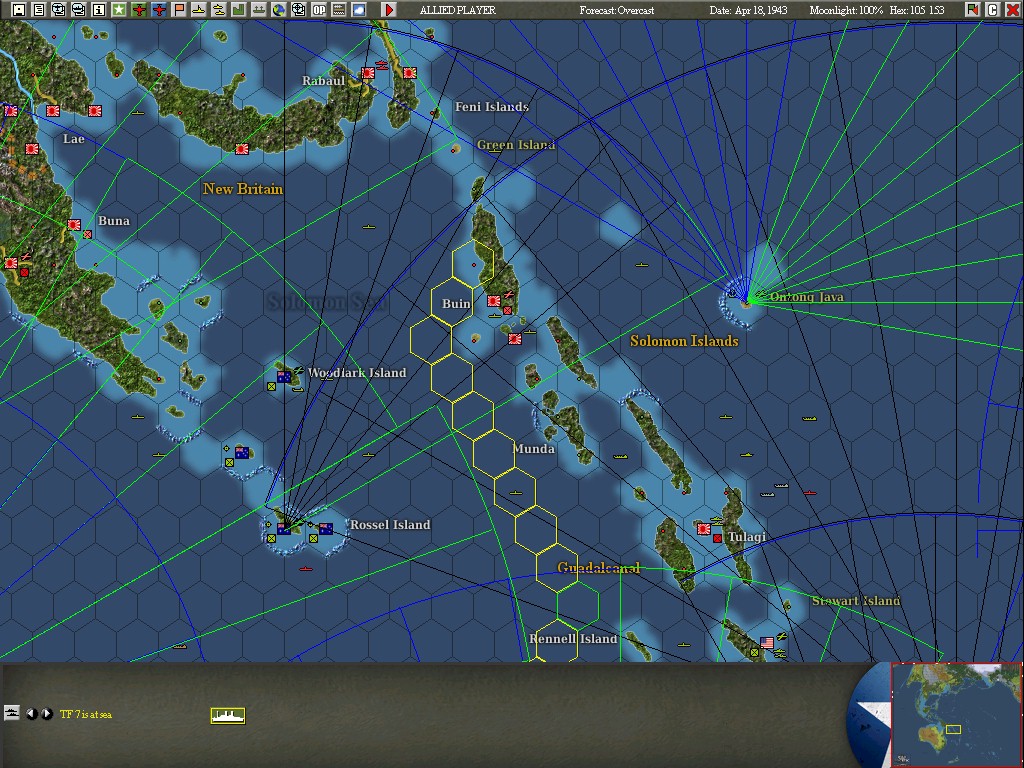
Task: Click the green factory industry icon
Action: pyautogui.click(x=238, y=9)
